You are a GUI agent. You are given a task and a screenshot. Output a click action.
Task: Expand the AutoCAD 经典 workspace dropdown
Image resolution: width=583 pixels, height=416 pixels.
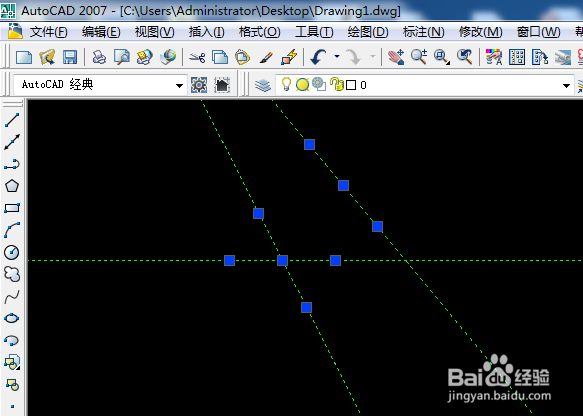pos(179,86)
